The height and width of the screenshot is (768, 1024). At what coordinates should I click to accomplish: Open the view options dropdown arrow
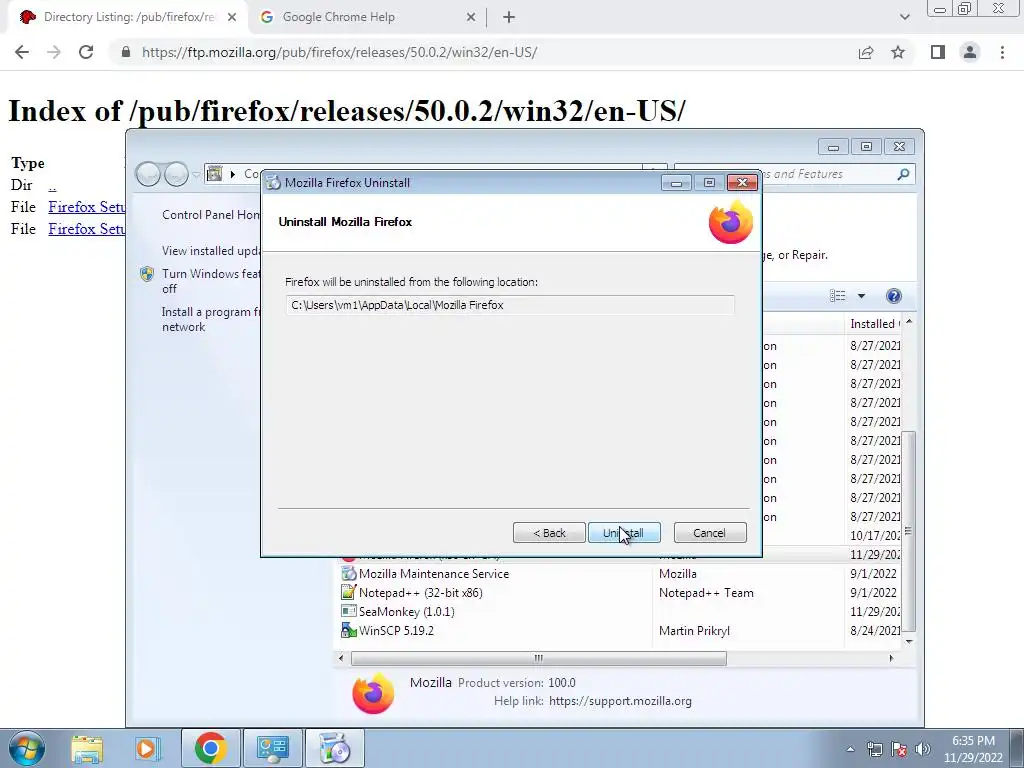(861, 296)
